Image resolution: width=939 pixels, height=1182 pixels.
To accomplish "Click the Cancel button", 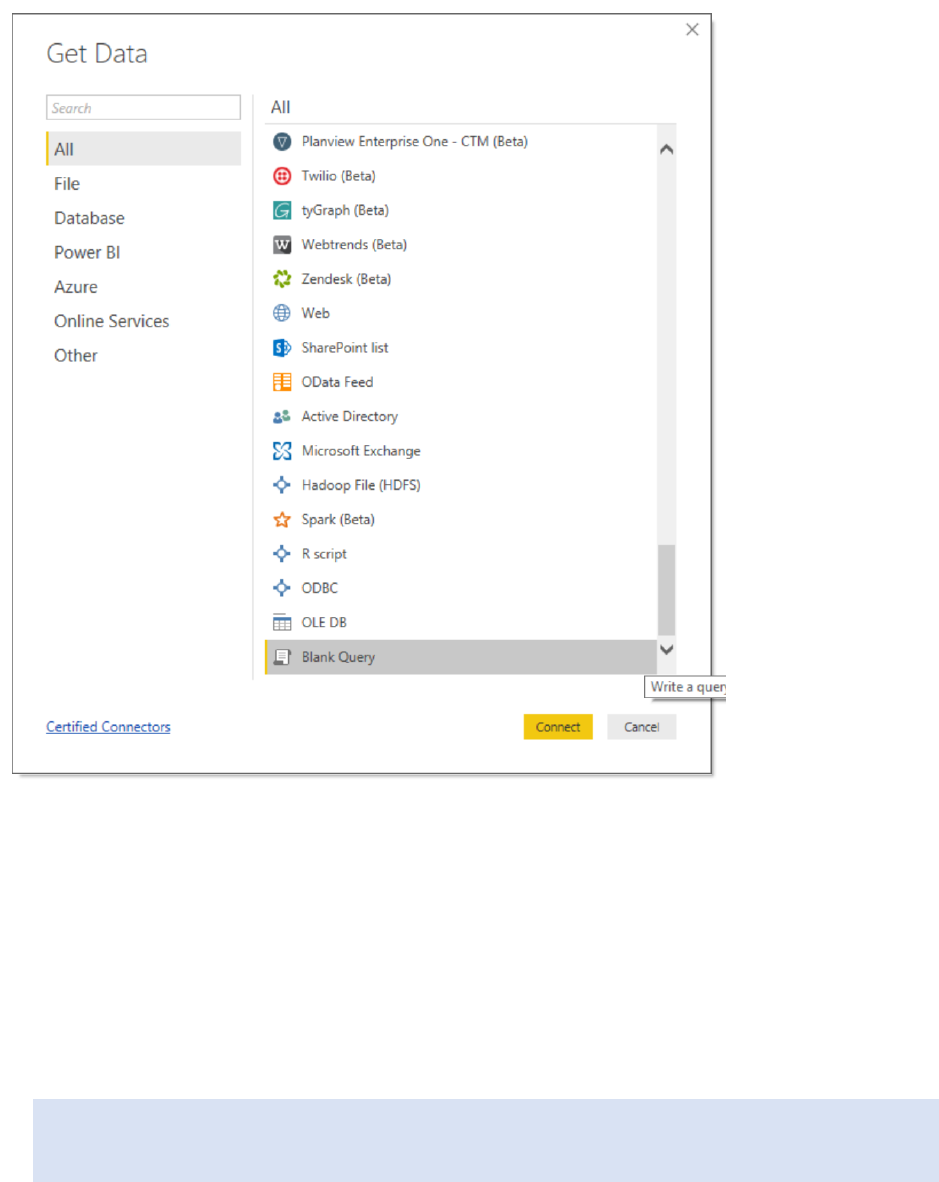I will [641, 727].
